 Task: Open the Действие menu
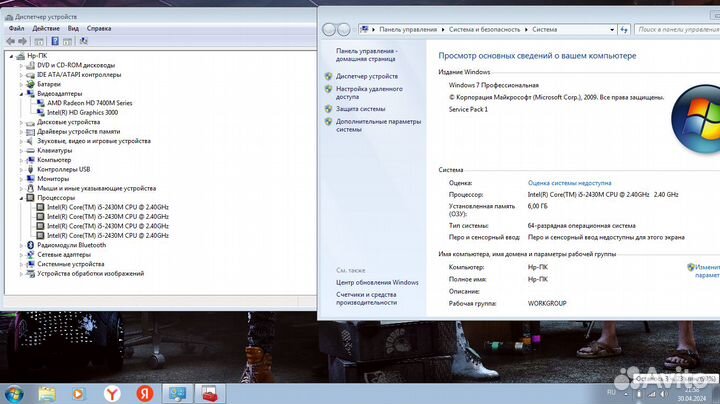[x=46, y=28]
